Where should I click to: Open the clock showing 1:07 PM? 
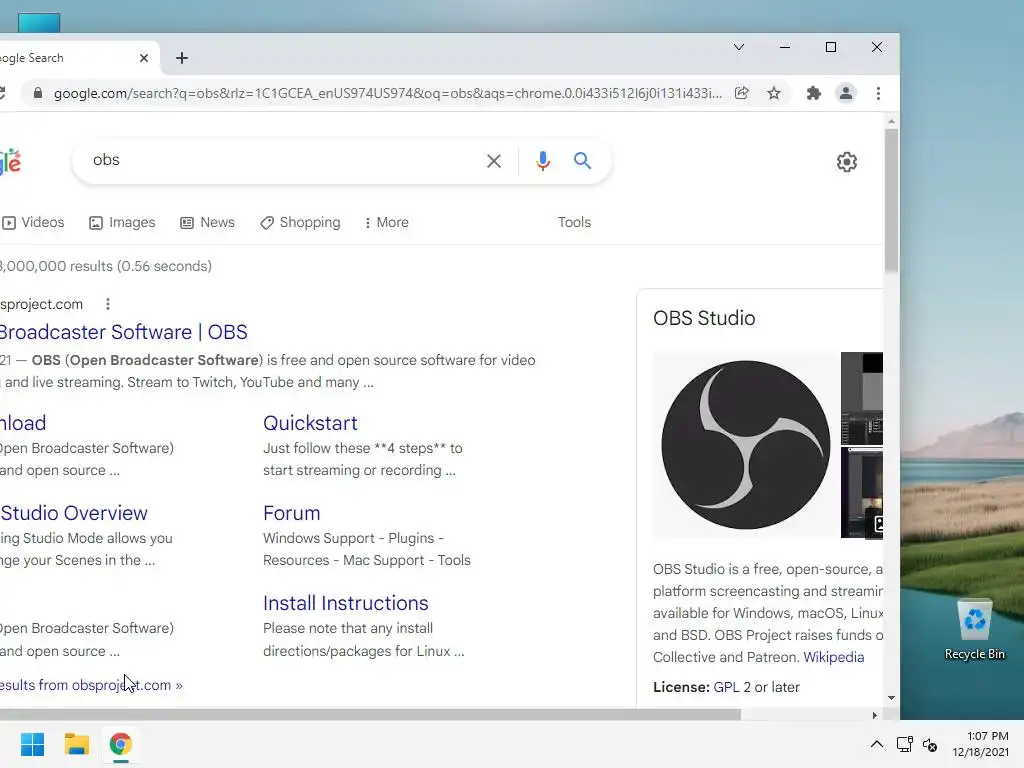(x=980, y=744)
